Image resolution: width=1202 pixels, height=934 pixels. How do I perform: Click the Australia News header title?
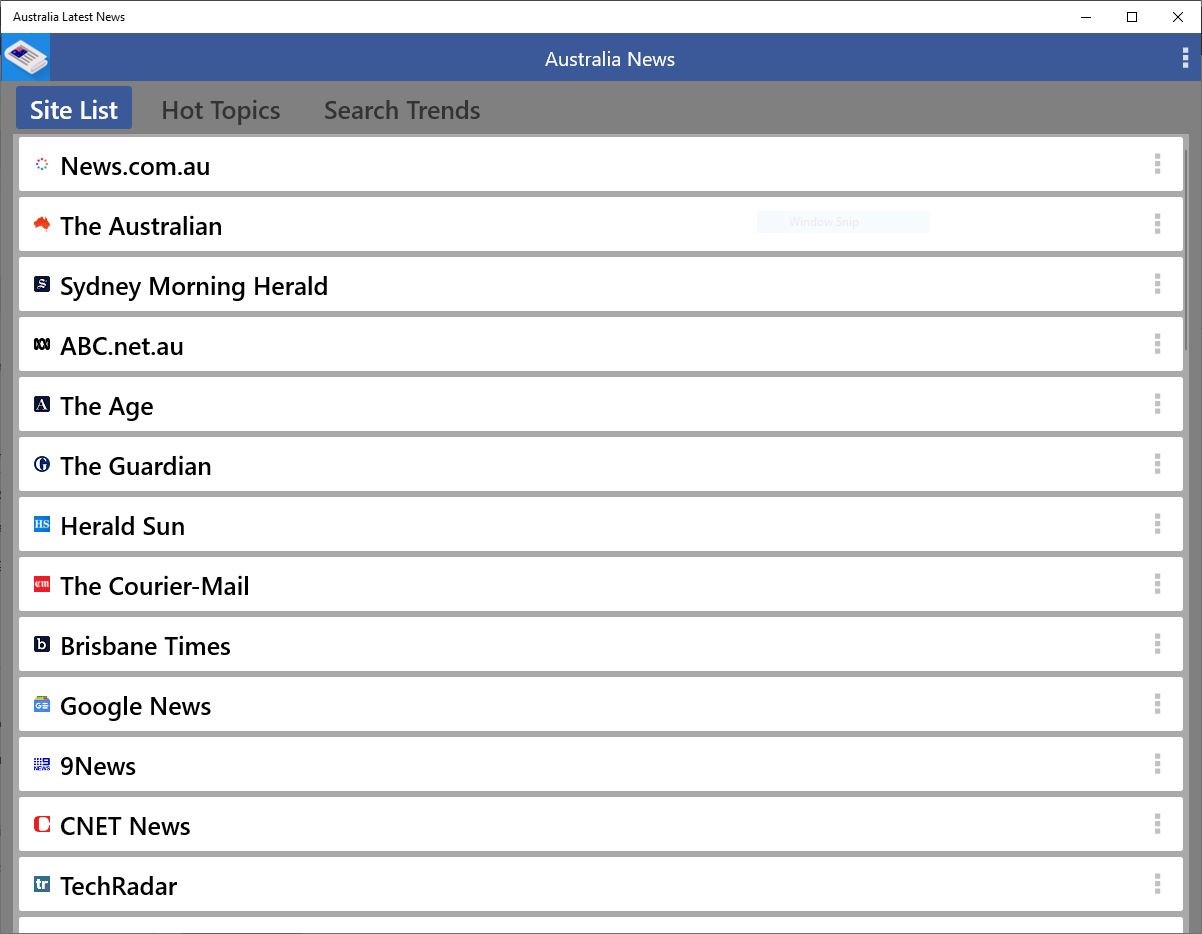[x=610, y=59]
